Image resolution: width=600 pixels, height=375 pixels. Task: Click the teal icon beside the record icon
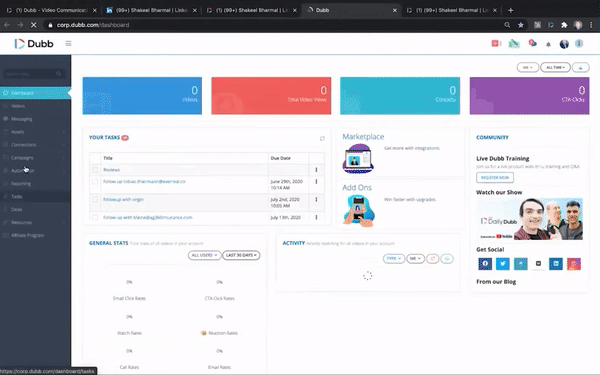pos(514,44)
